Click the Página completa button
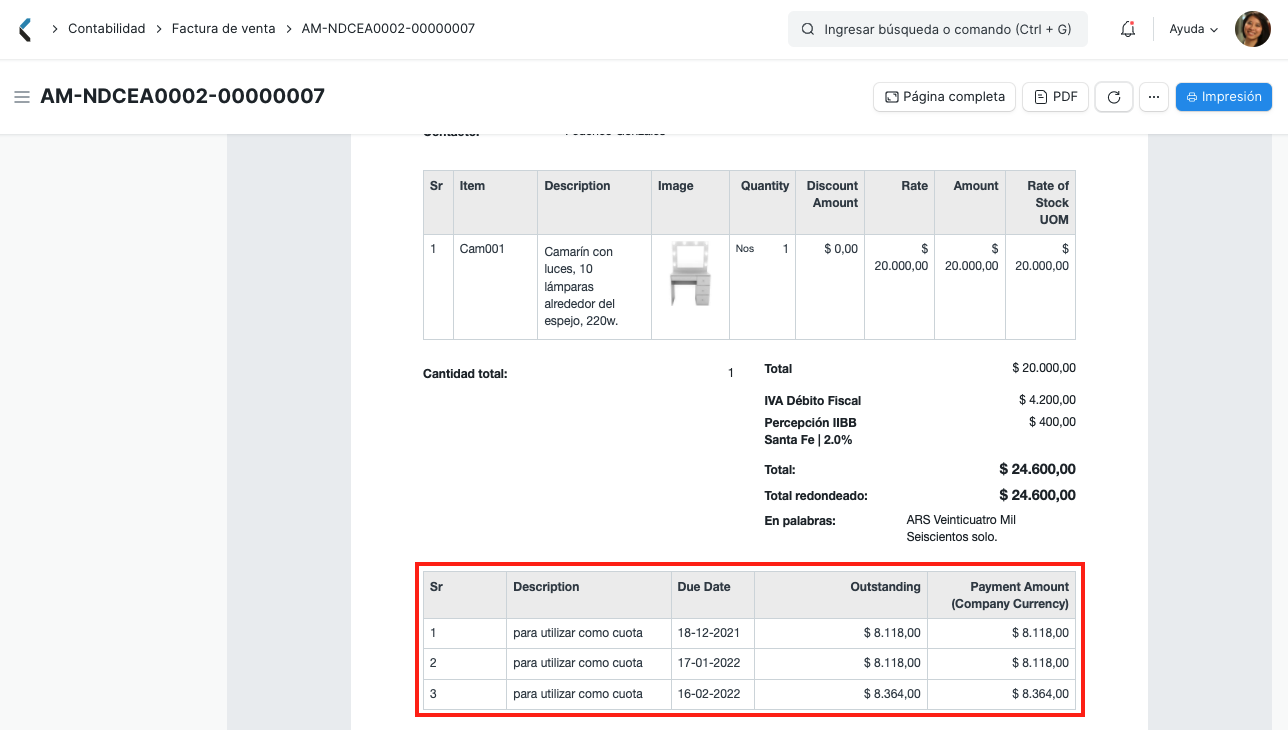 coord(945,97)
